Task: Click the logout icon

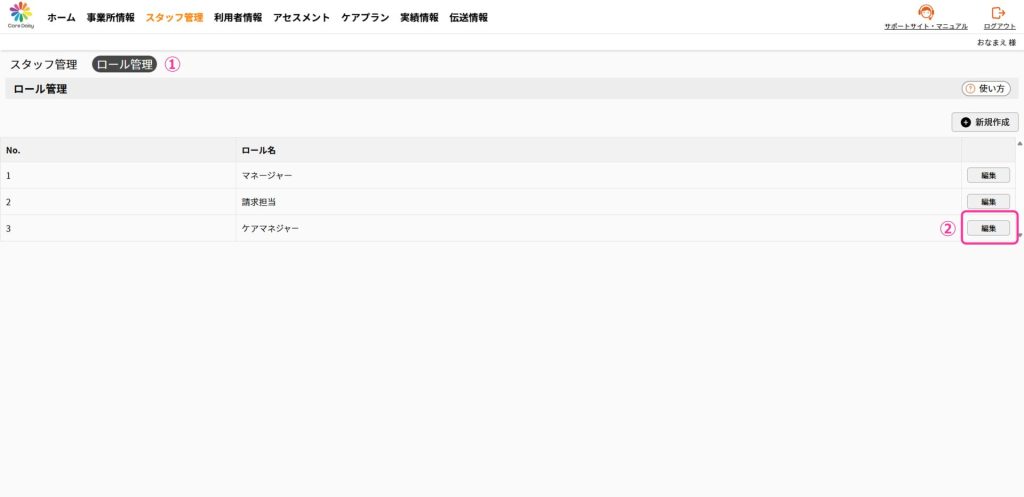Action: click(997, 13)
